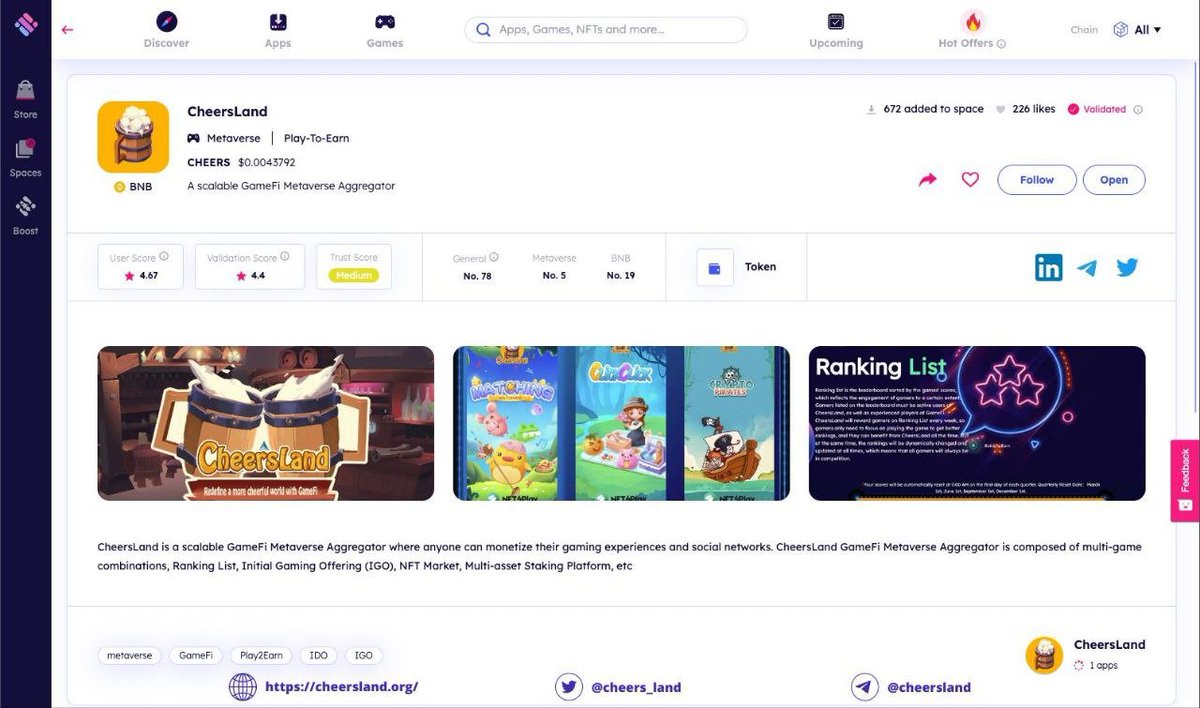This screenshot has height=708, width=1200.
Task: Open the CheersLand beer mugs banner thumbnail
Action: (x=266, y=423)
